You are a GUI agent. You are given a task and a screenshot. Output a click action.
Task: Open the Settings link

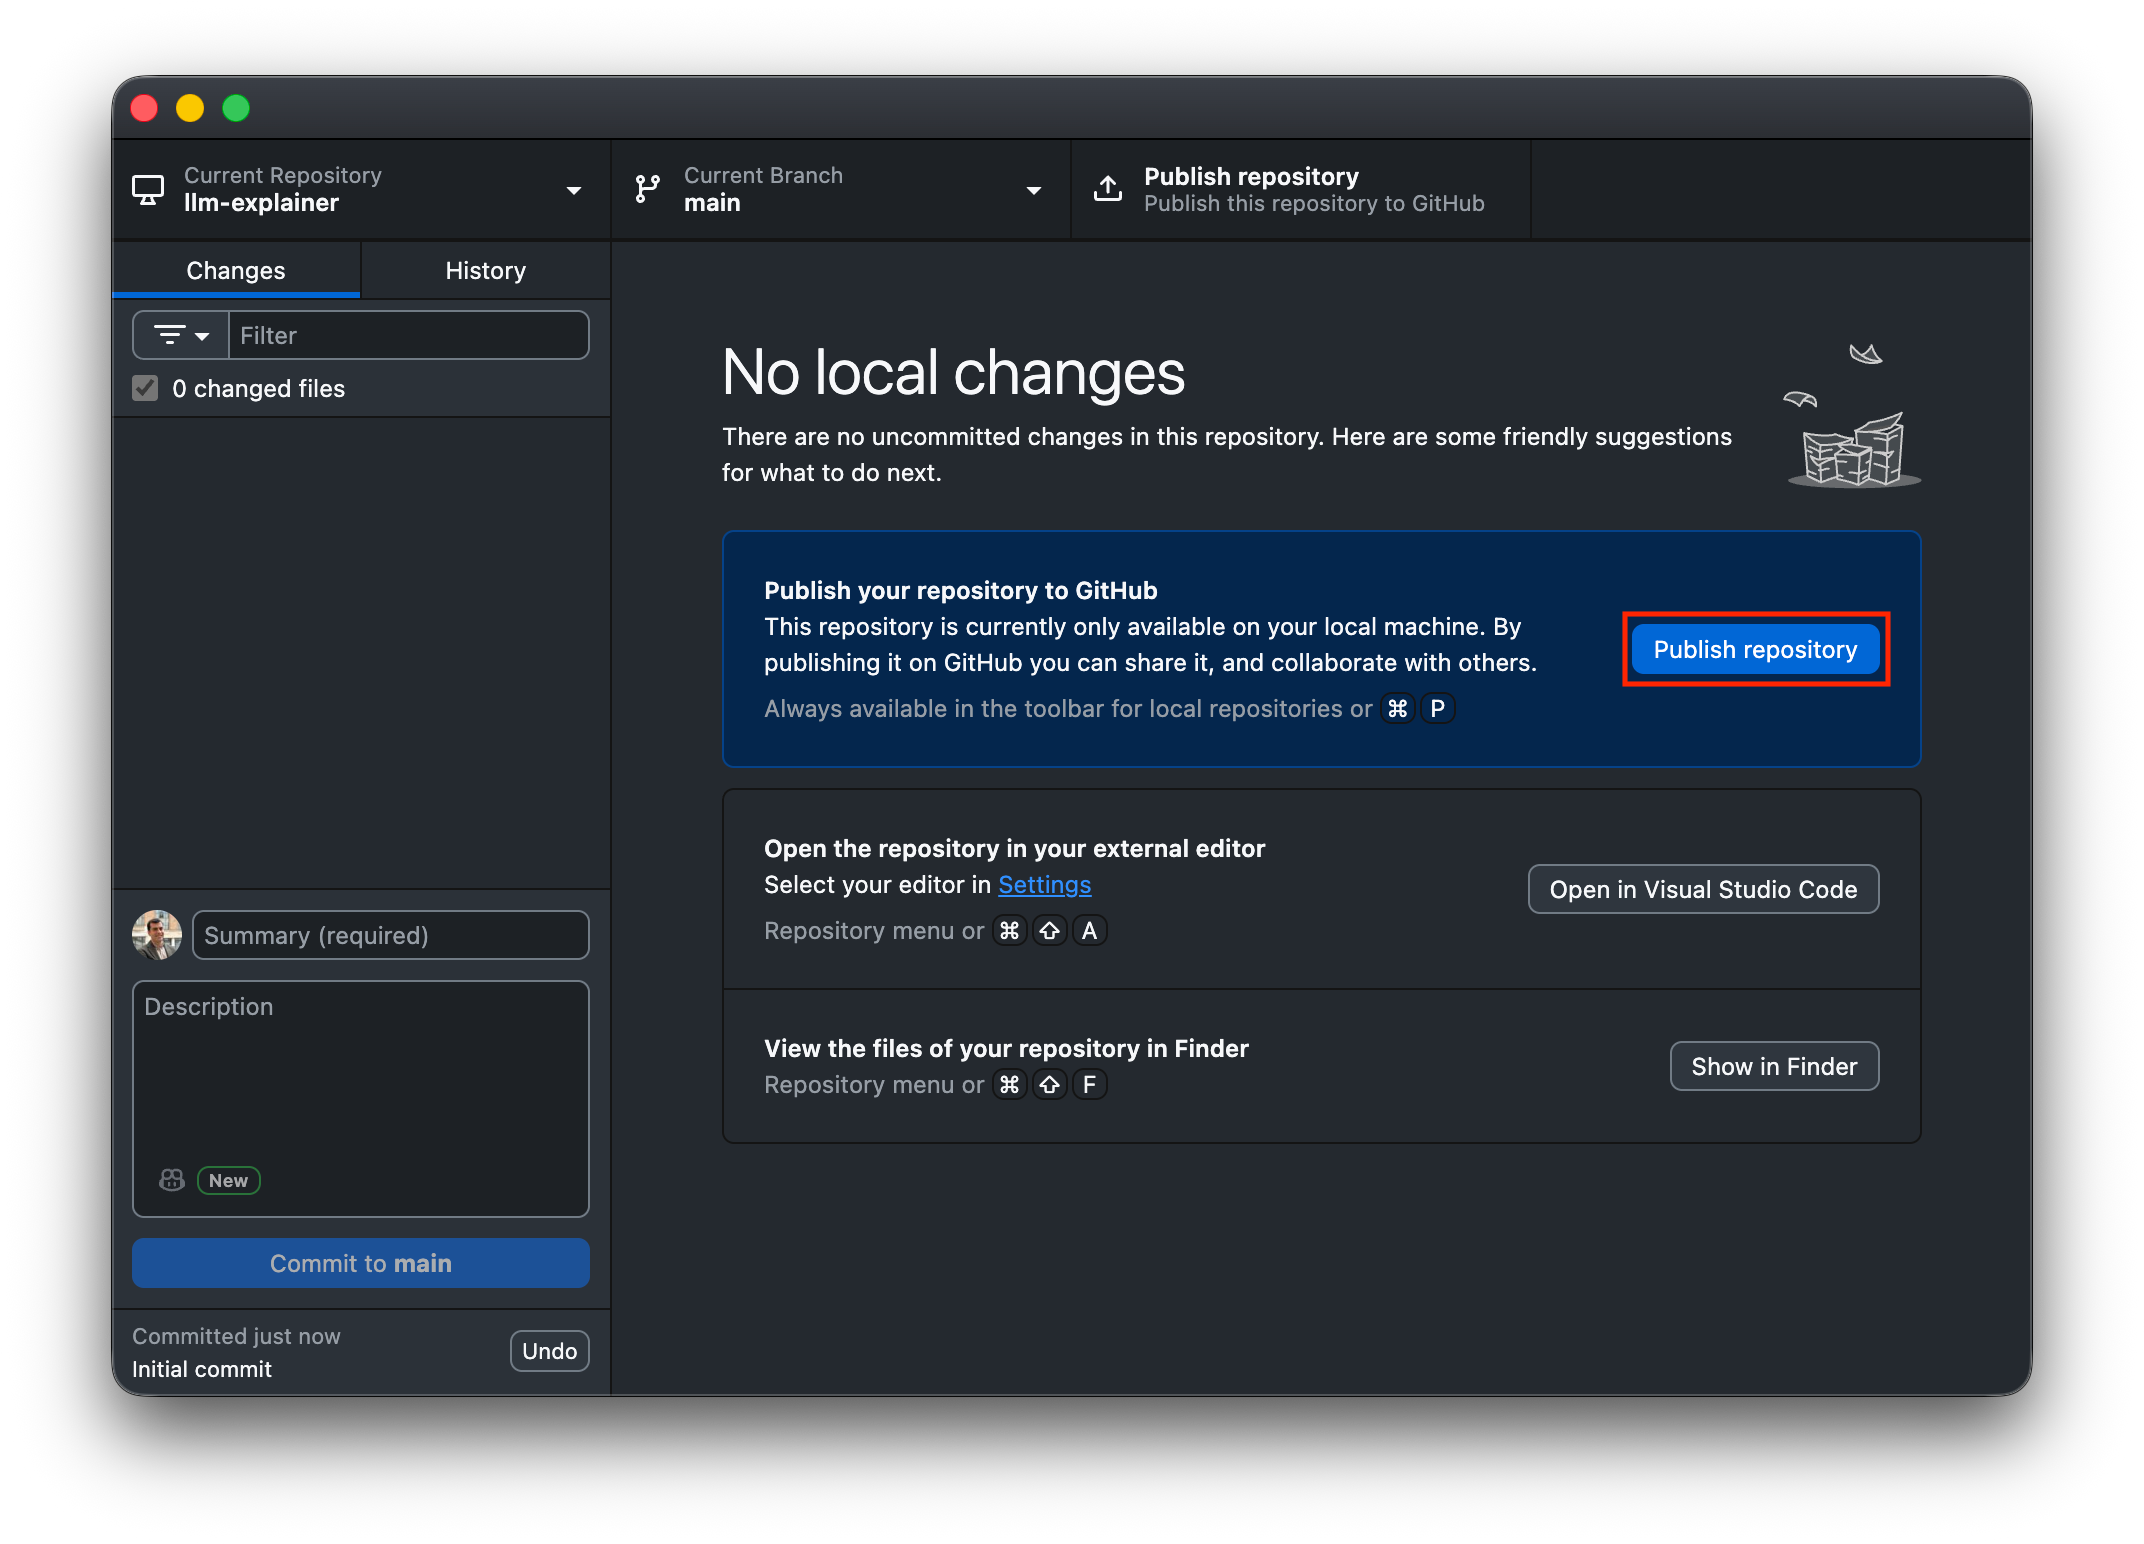tap(1044, 885)
